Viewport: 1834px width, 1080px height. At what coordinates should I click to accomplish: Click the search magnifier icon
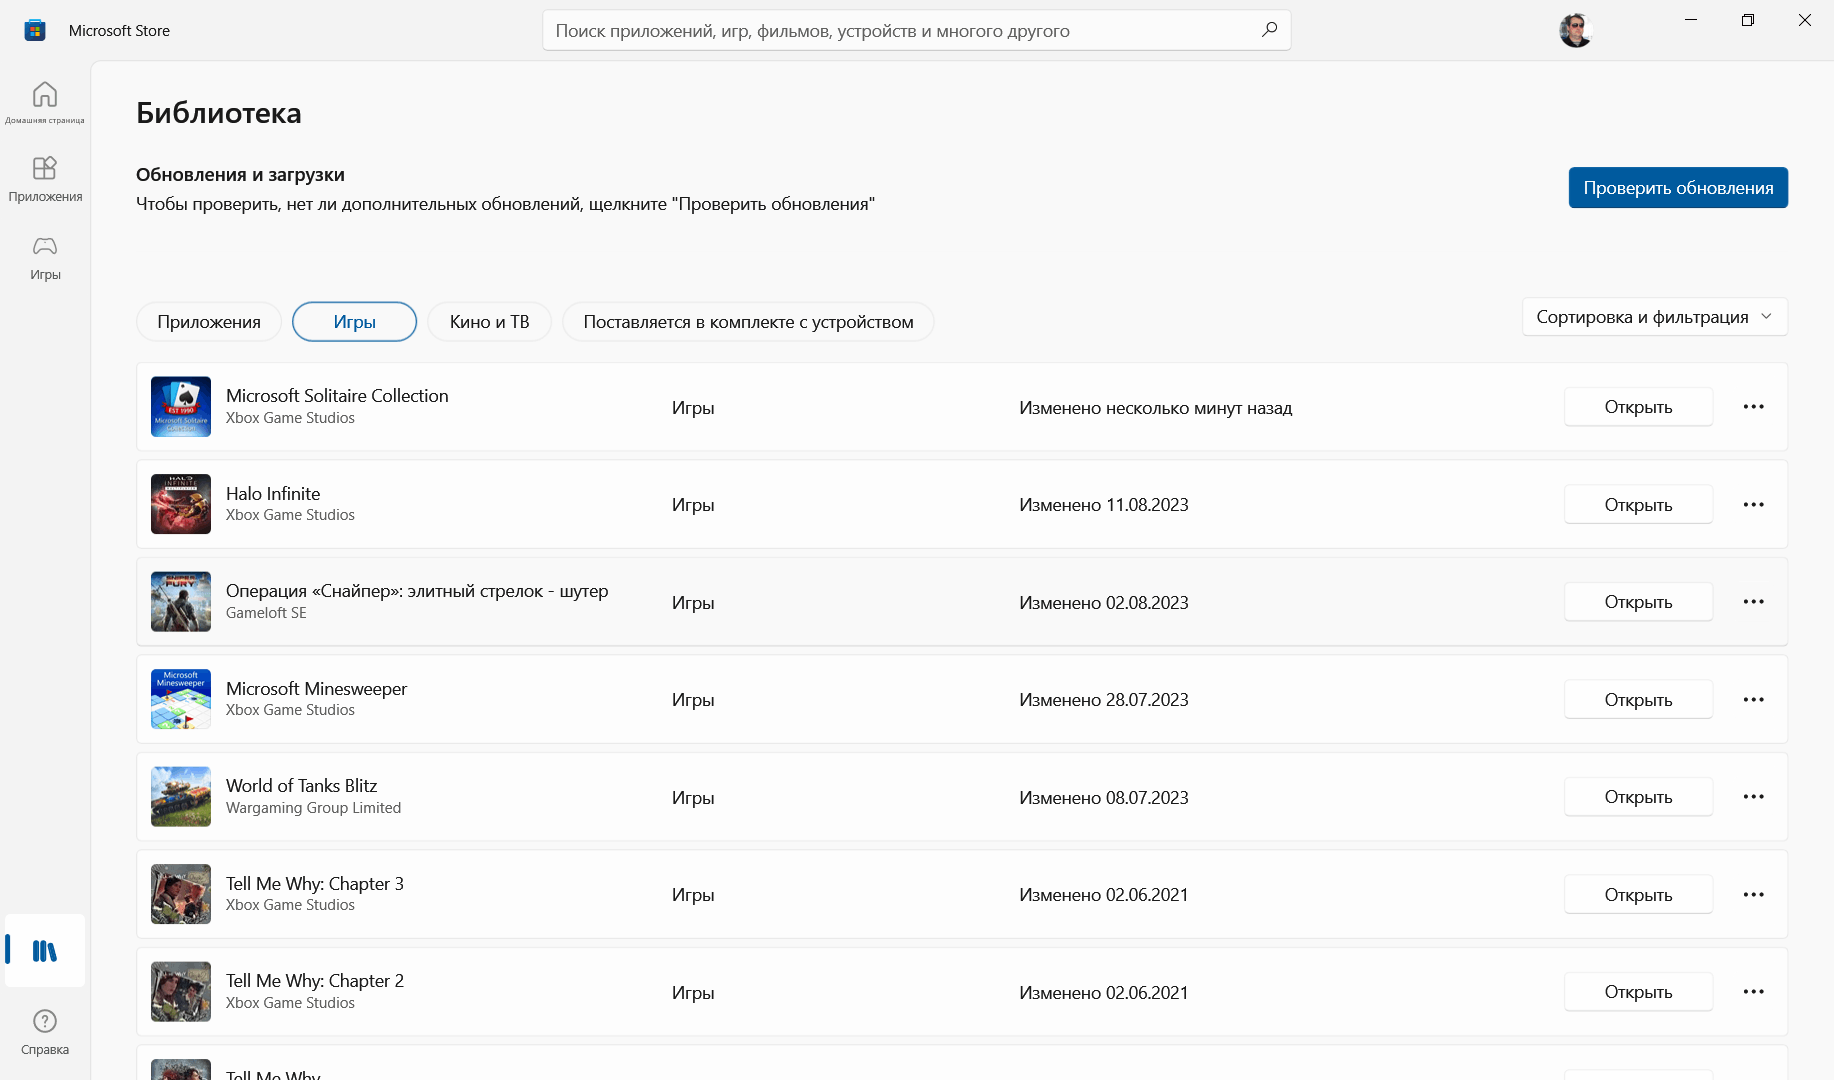1269,30
